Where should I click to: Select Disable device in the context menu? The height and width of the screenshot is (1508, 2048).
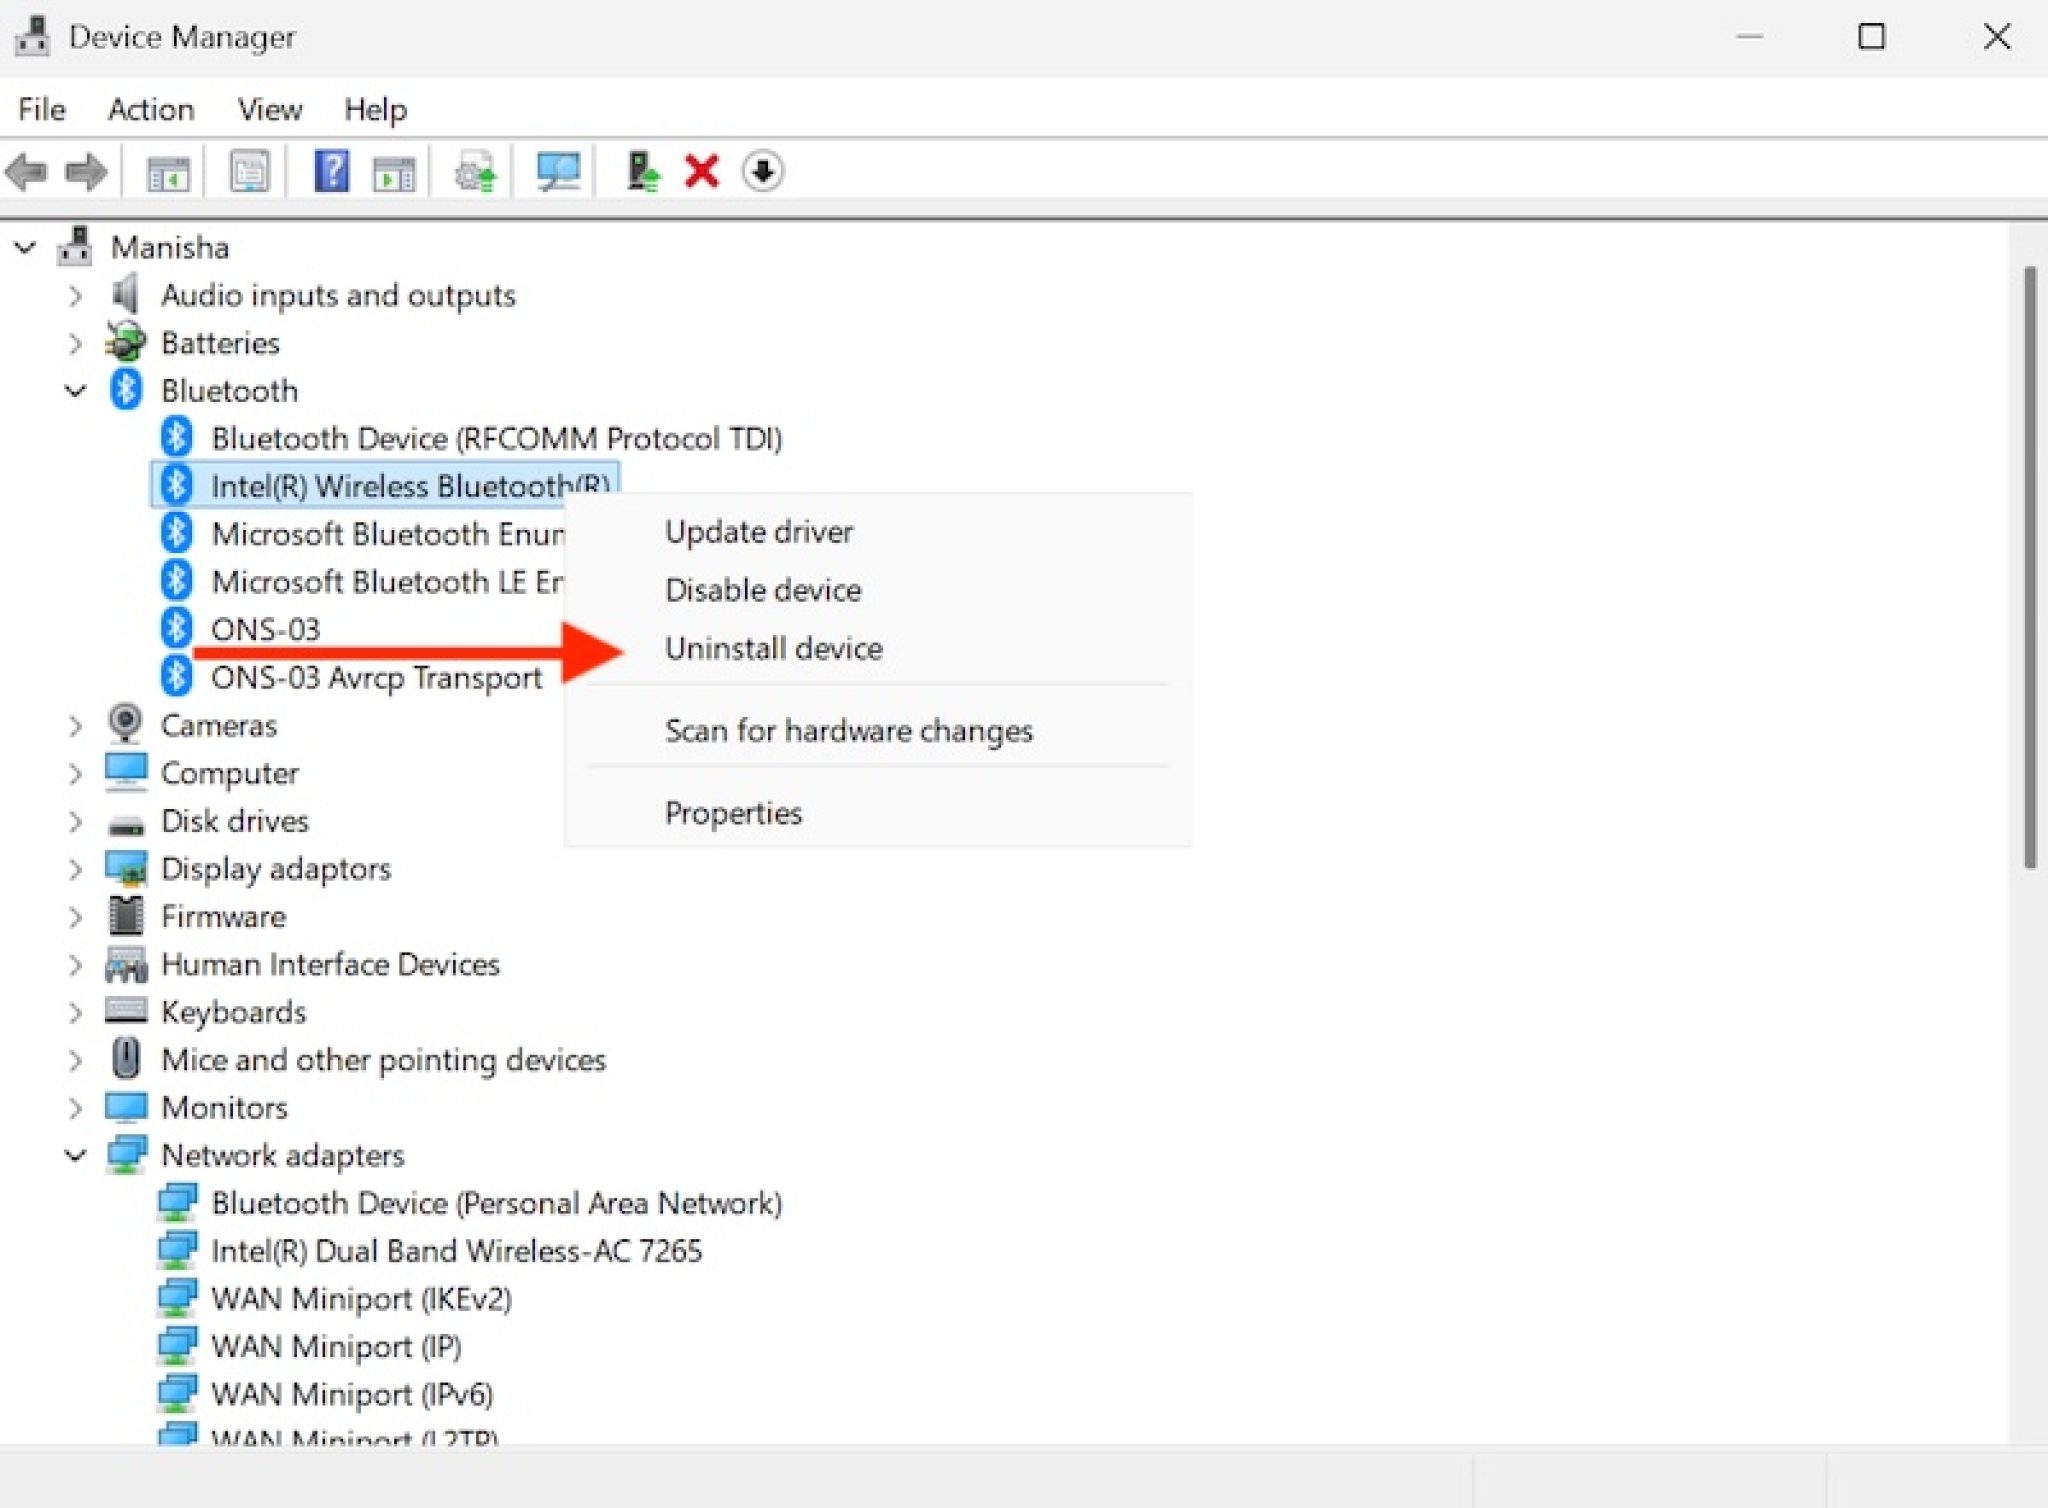click(x=762, y=590)
